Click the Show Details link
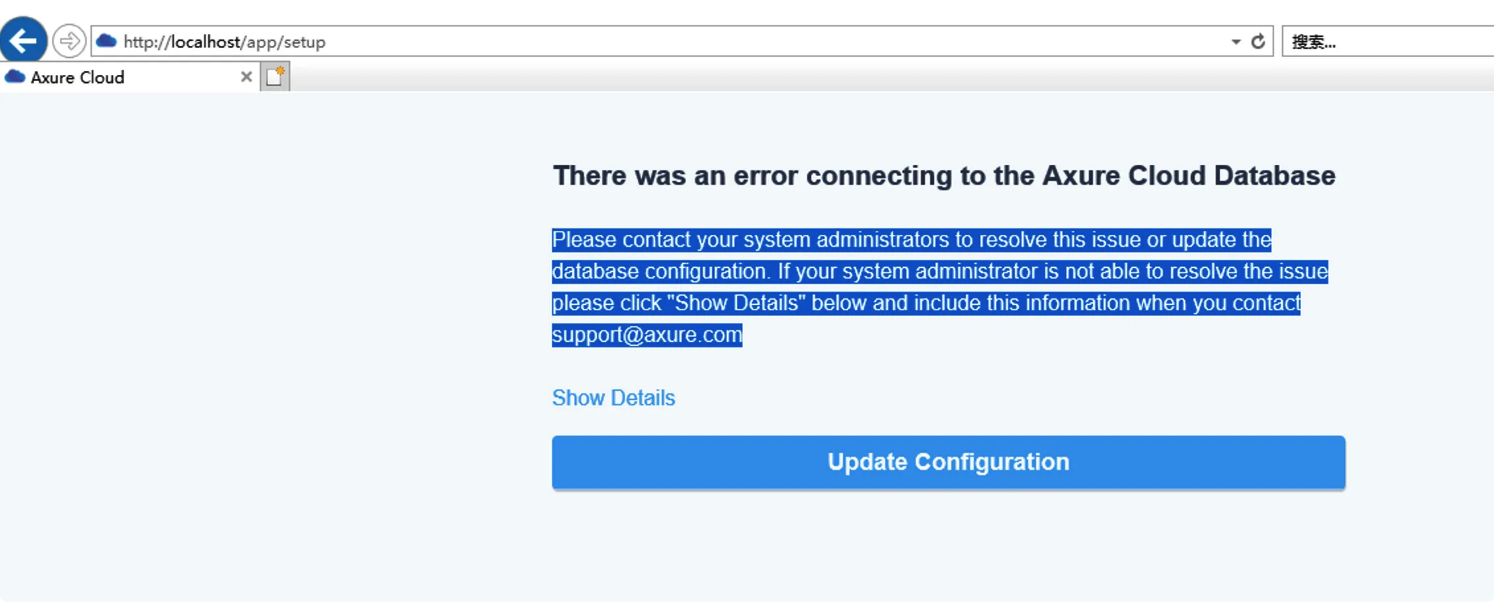Screen dimensions: 1494x610 point(613,398)
